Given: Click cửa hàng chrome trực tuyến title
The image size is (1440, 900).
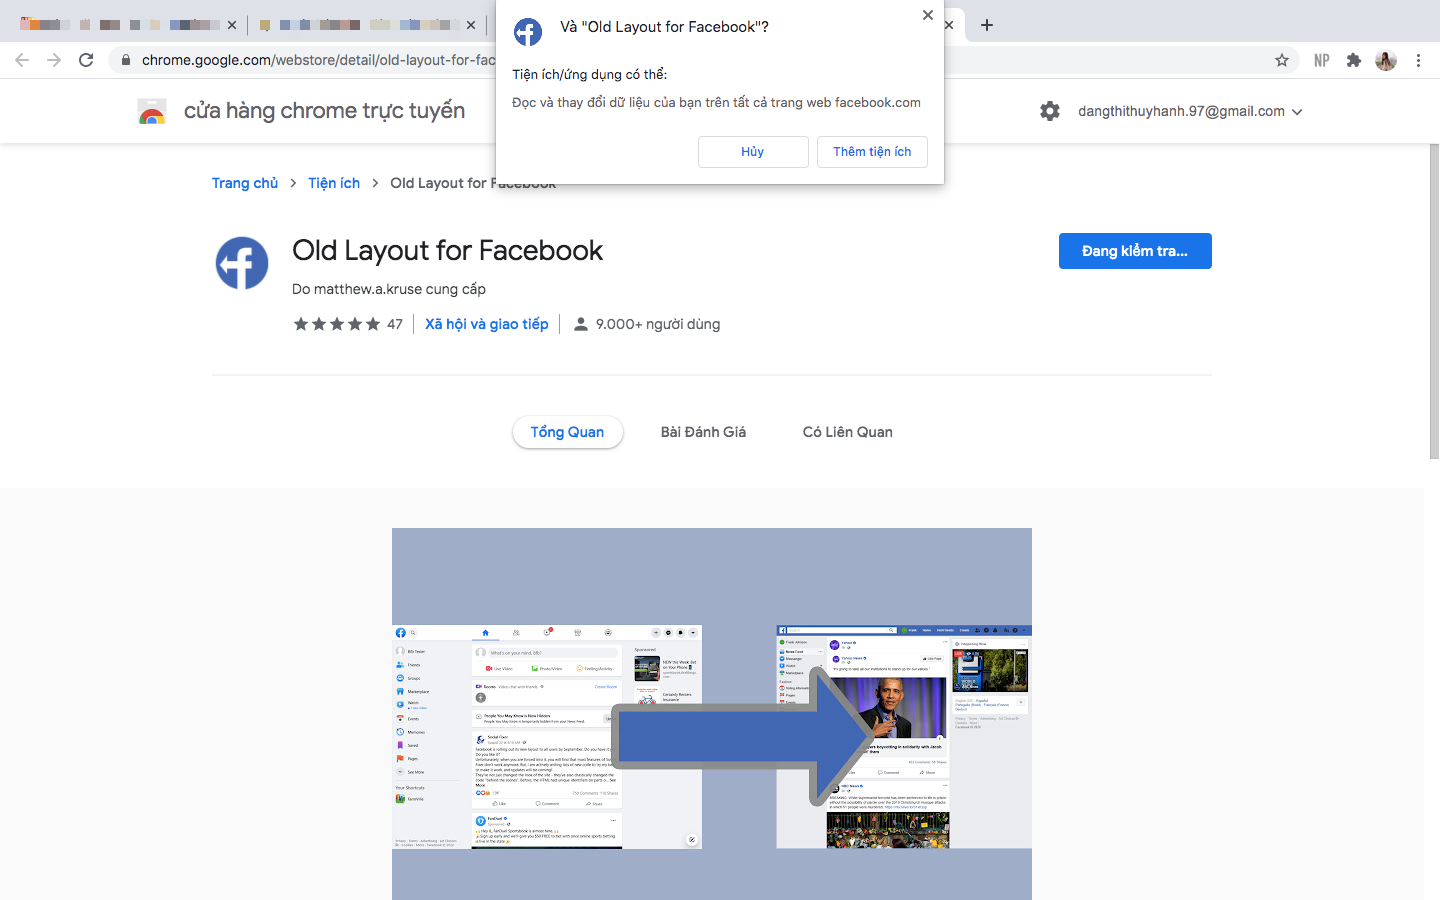Looking at the screenshot, I should (324, 110).
